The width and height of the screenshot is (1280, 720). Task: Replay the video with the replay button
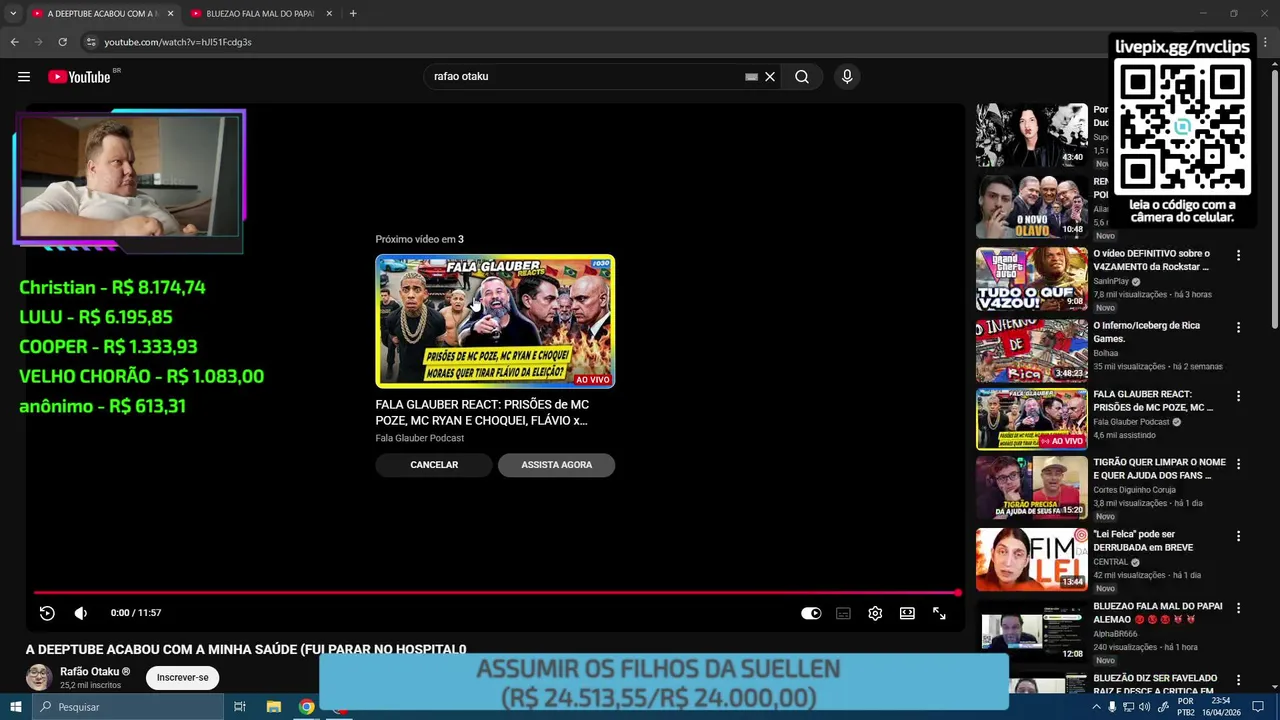click(47, 613)
